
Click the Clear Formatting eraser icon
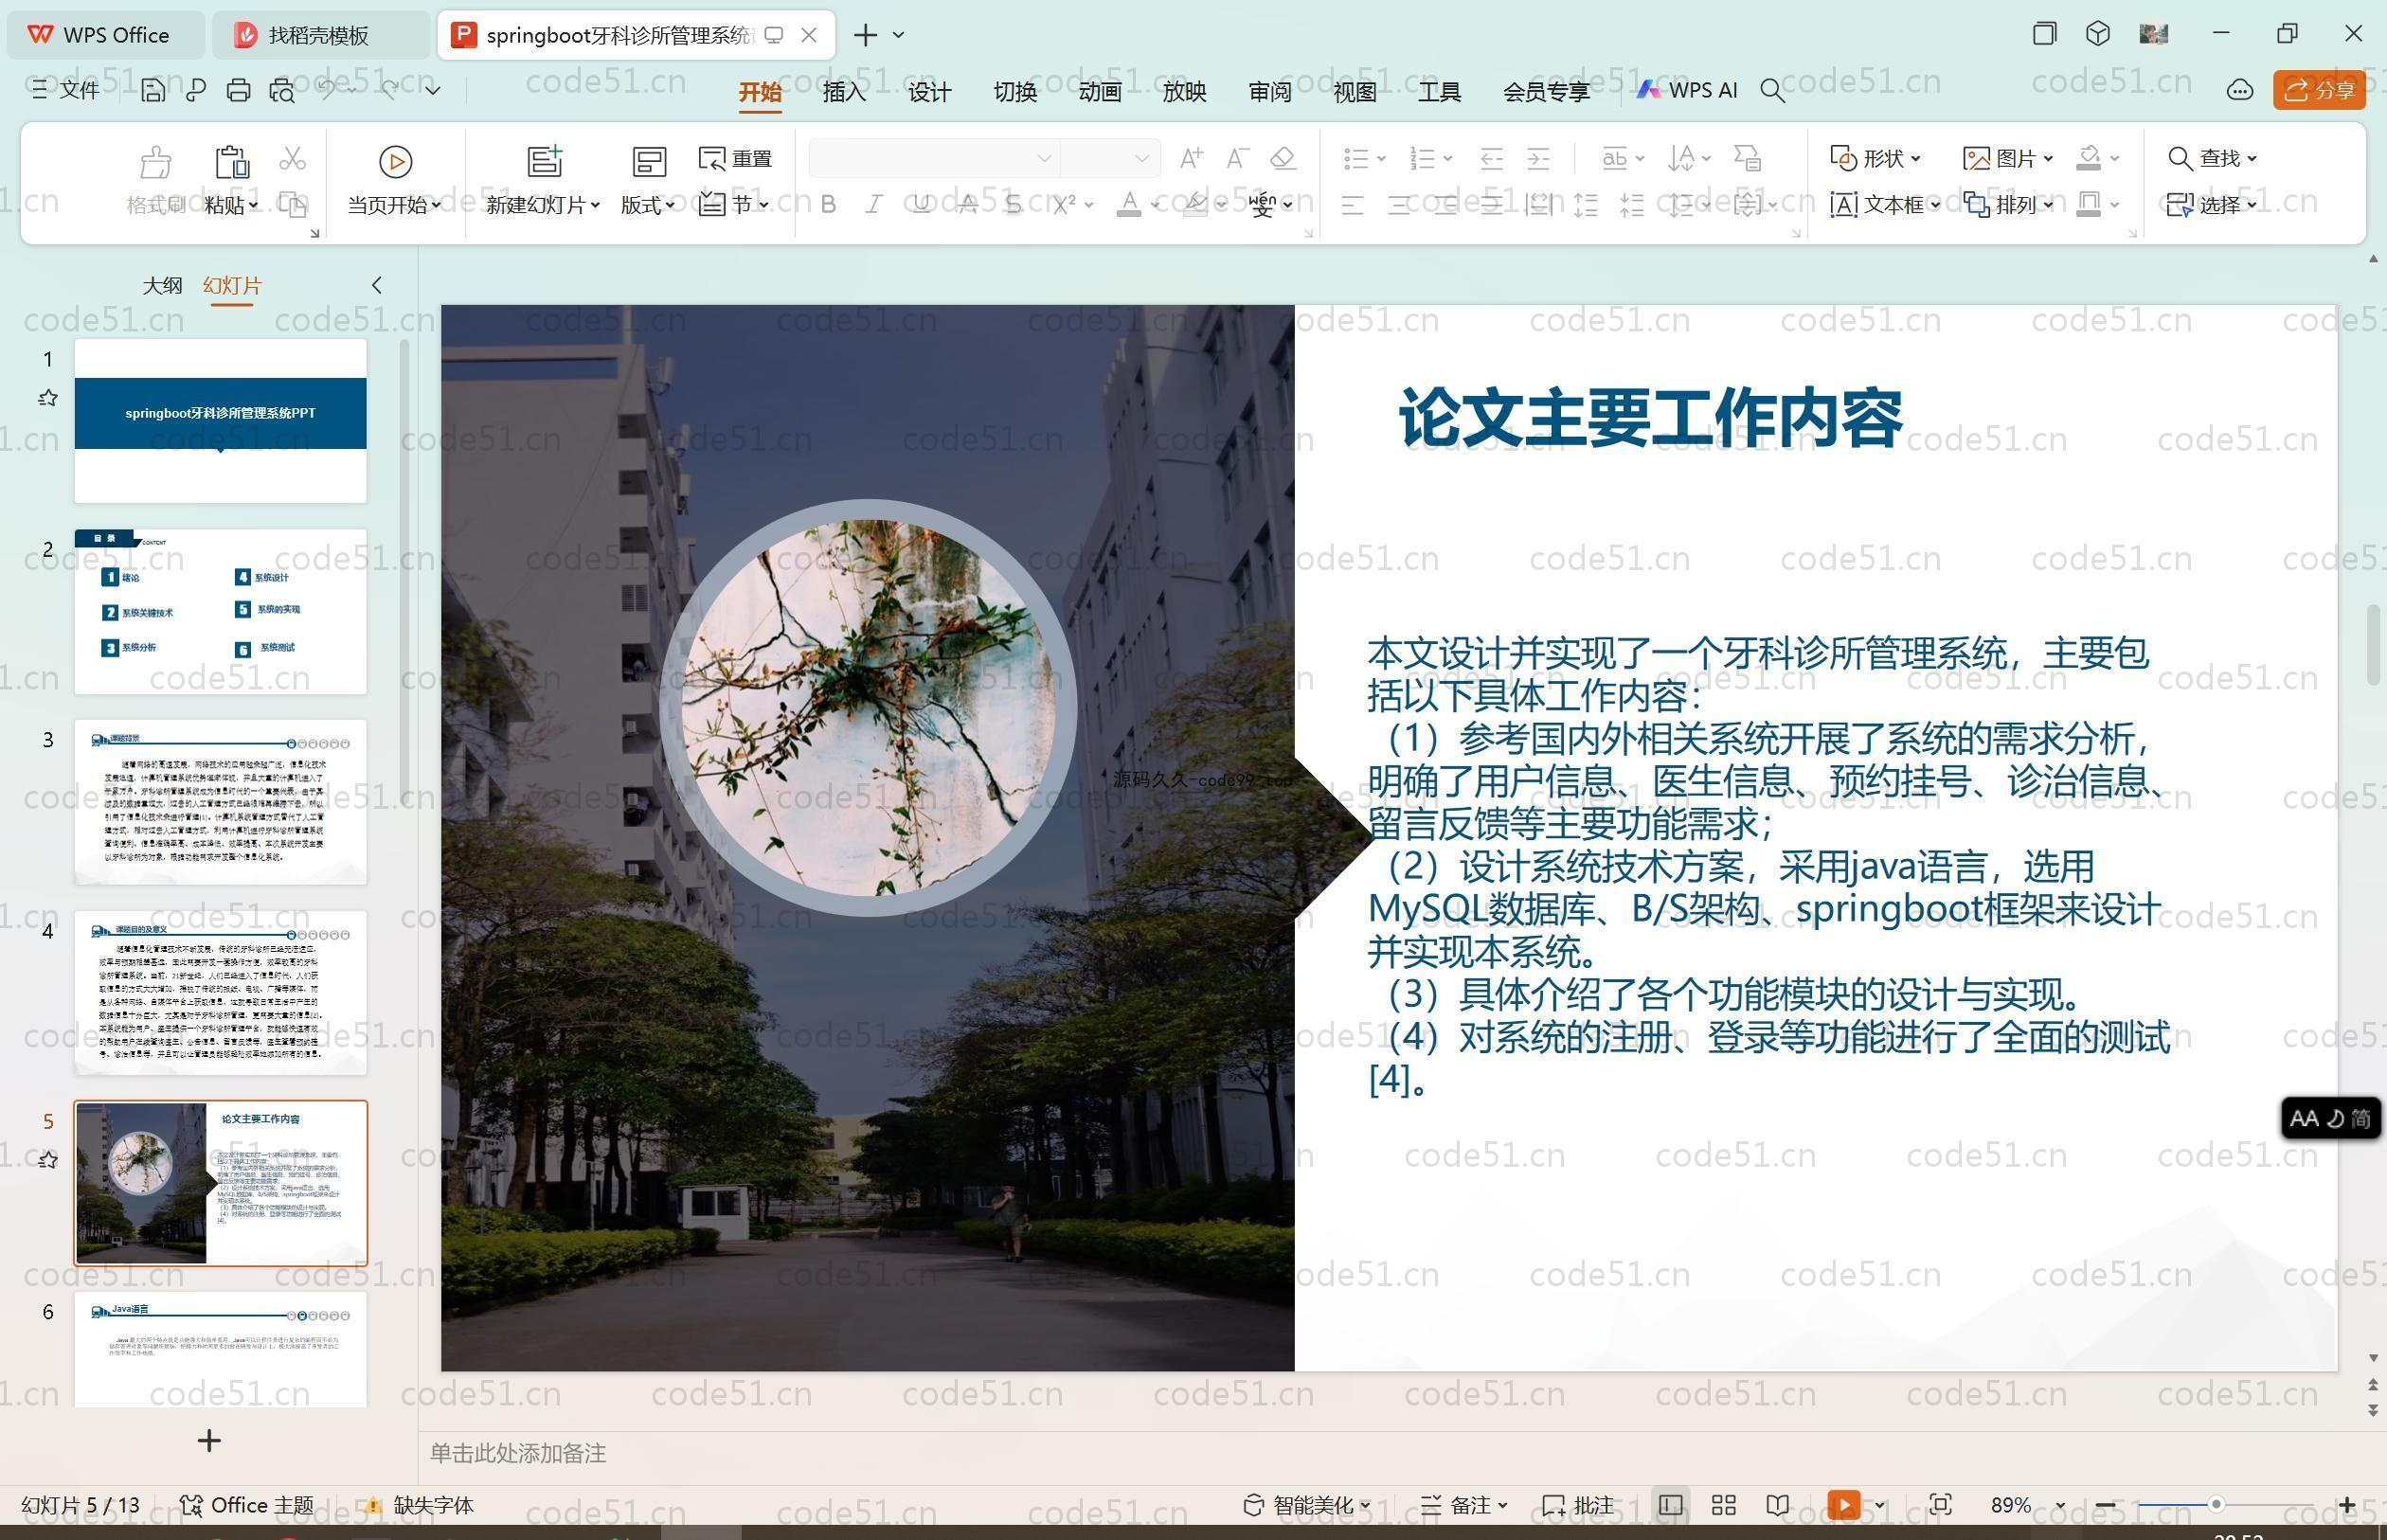[1283, 158]
